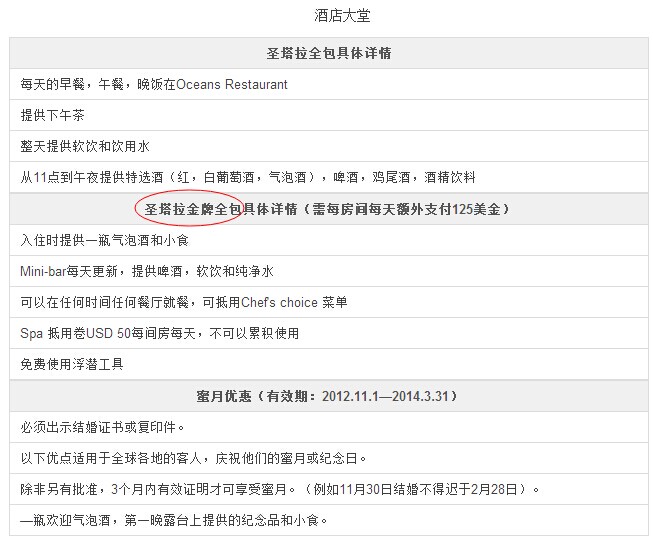
Task: Click the Spa 抵用卷USD 50 row
Action: [x=159, y=334]
